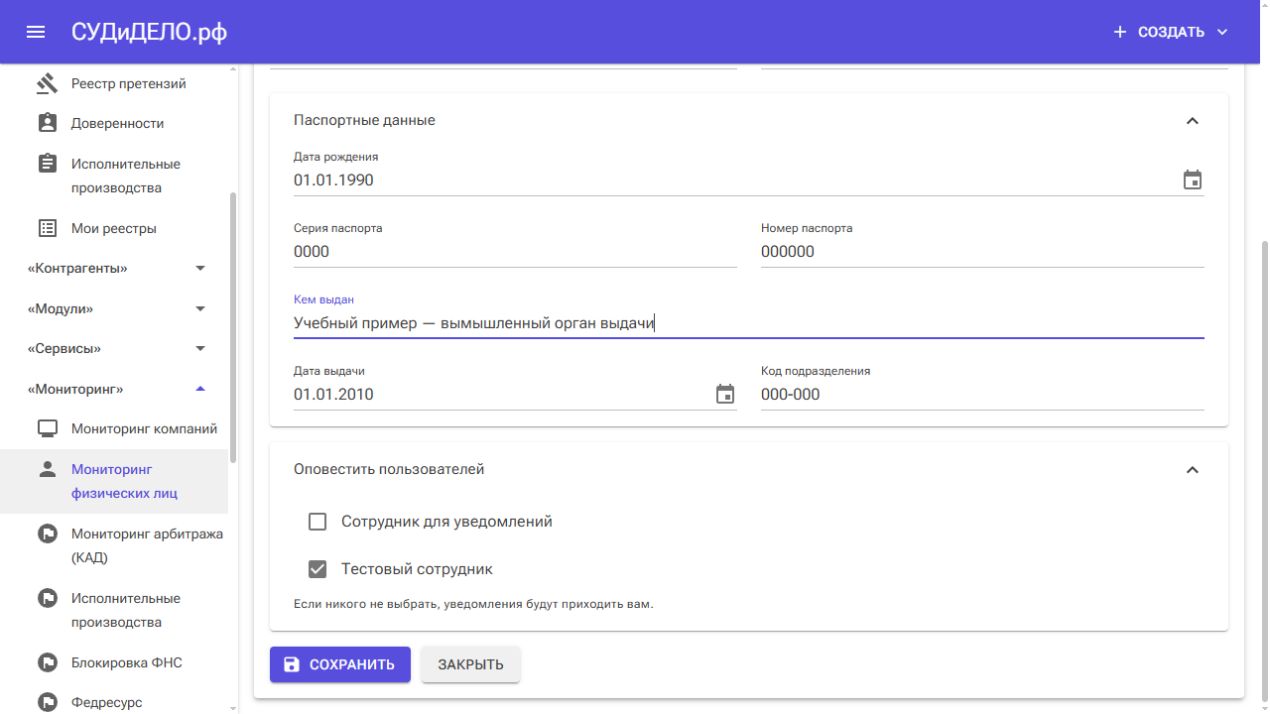Check Сотрудник для уведомлений checkbox
Screen dimensions: 1270x714
click(x=318, y=521)
